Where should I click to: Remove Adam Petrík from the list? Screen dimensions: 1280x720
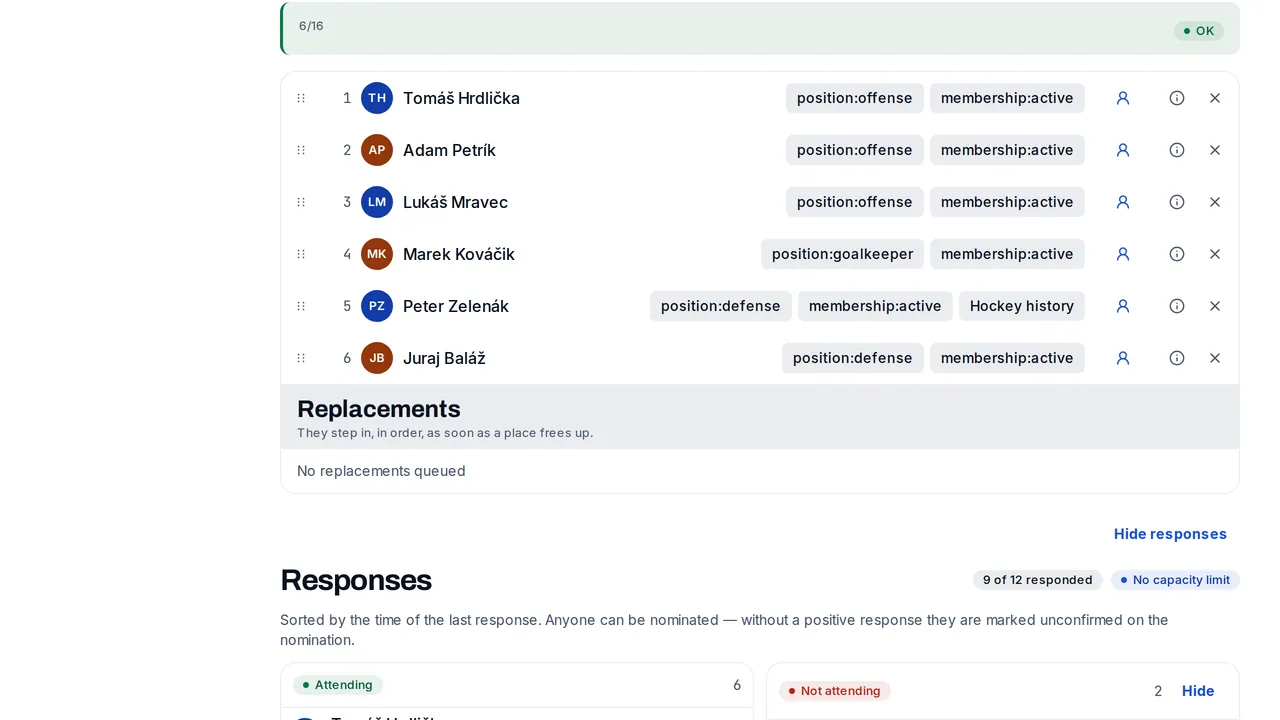1215,150
